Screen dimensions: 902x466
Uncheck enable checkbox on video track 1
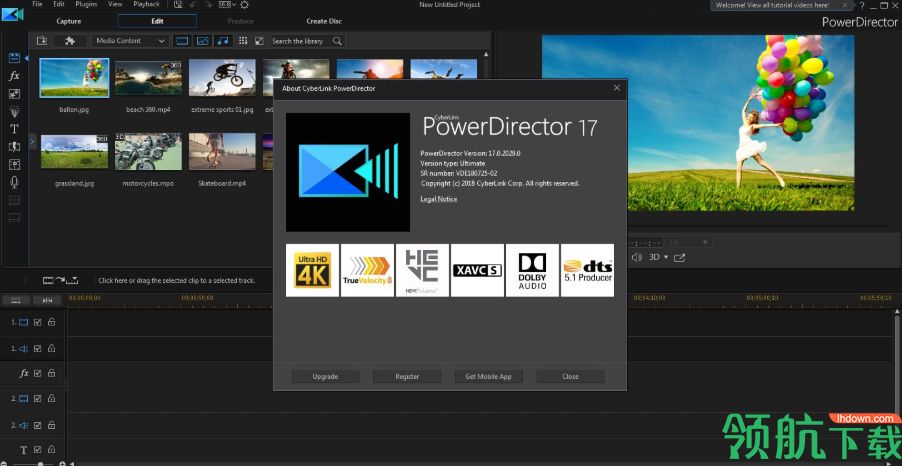37,322
